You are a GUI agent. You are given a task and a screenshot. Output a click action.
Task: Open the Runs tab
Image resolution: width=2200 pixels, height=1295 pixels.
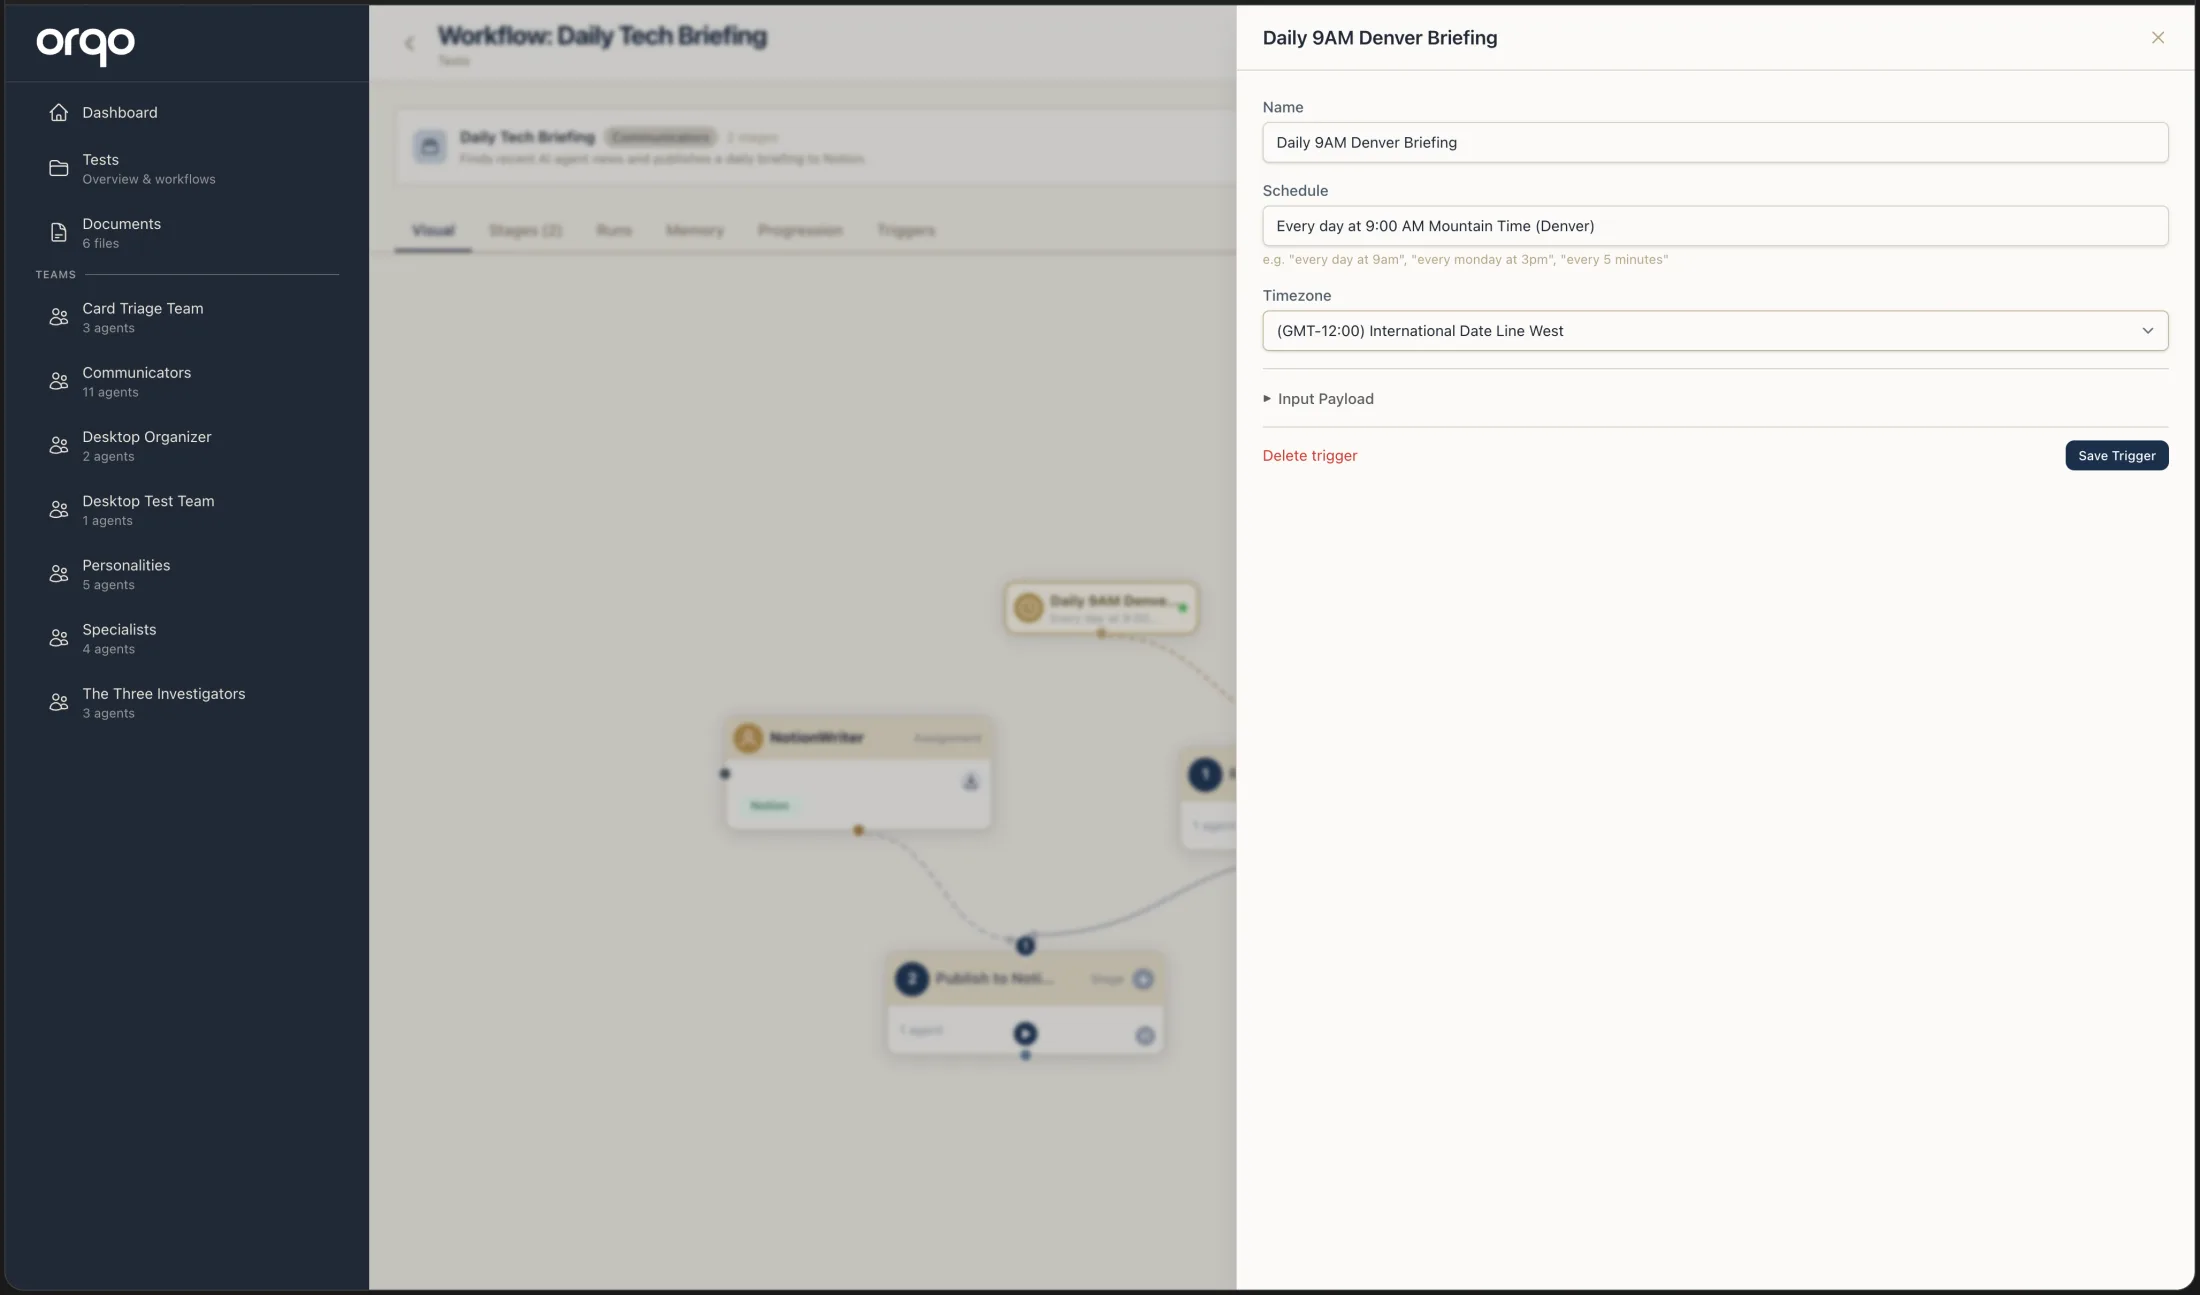pos(614,230)
